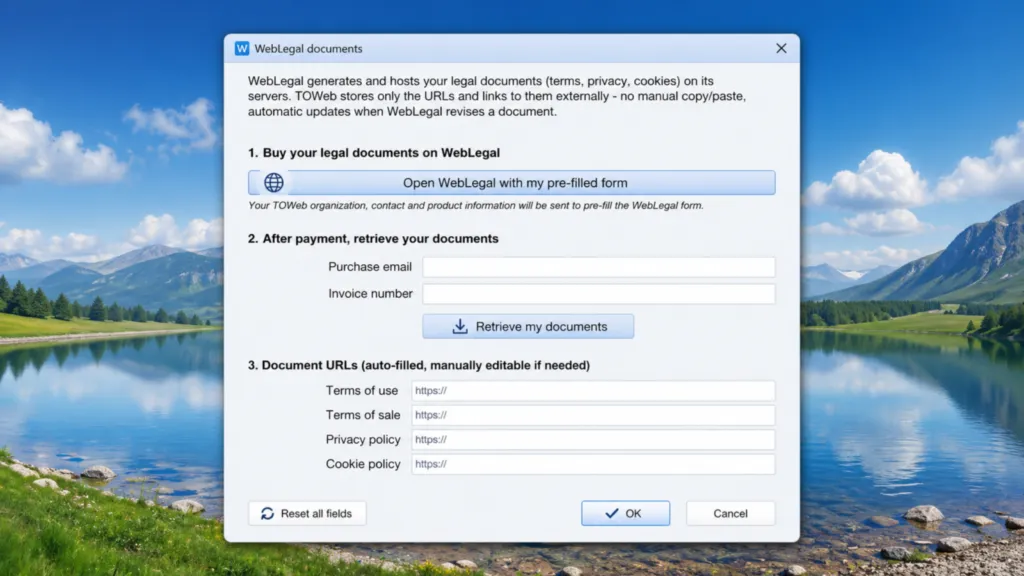Select the Terms of use URL field
Viewport: 1024px width, 576px height.
[x=592, y=390]
